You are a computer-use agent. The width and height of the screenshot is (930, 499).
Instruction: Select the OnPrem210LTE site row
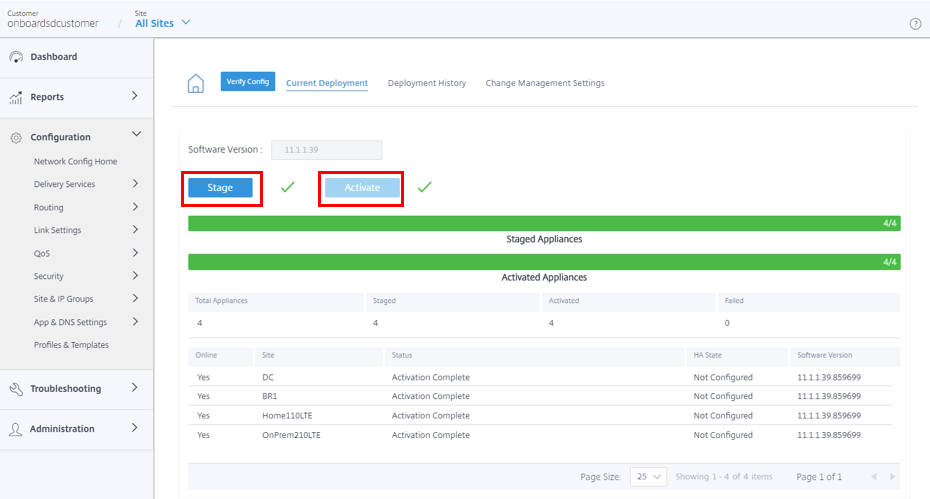click(x=540, y=435)
